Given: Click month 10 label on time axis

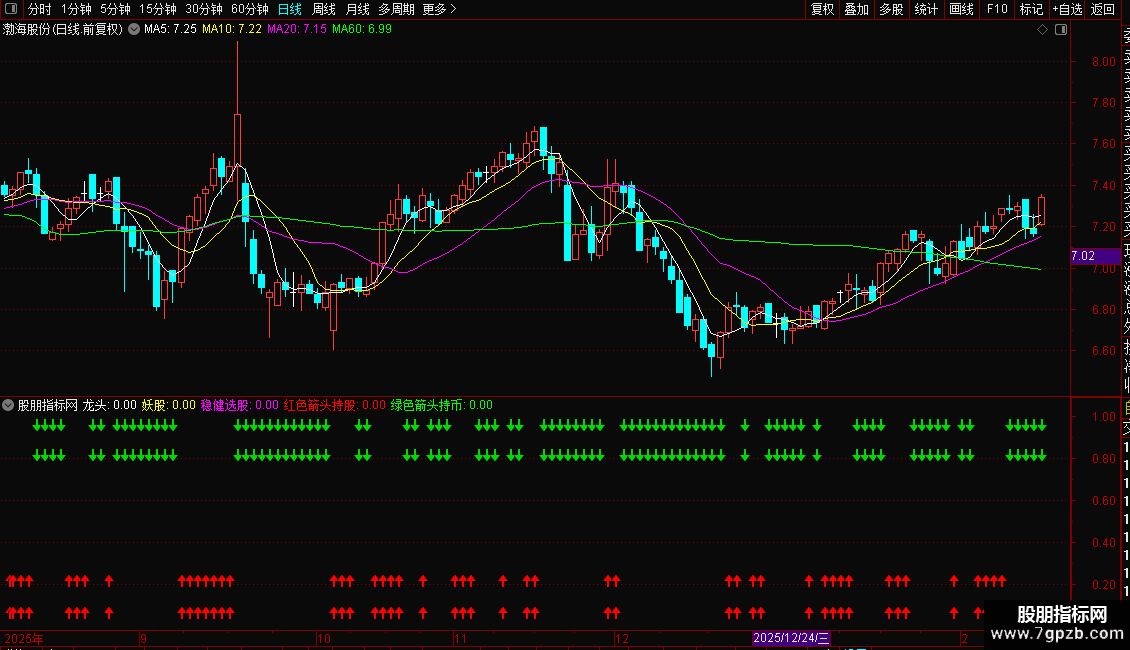Looking at the screenshot, I should [324, 638].
